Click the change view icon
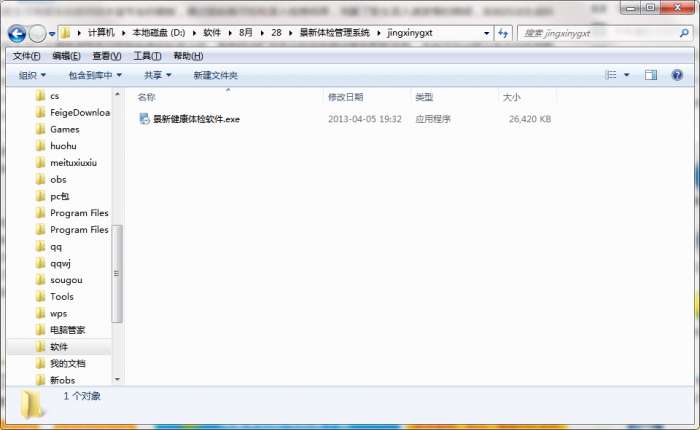The image size is (700, 430). pos(611,75)
